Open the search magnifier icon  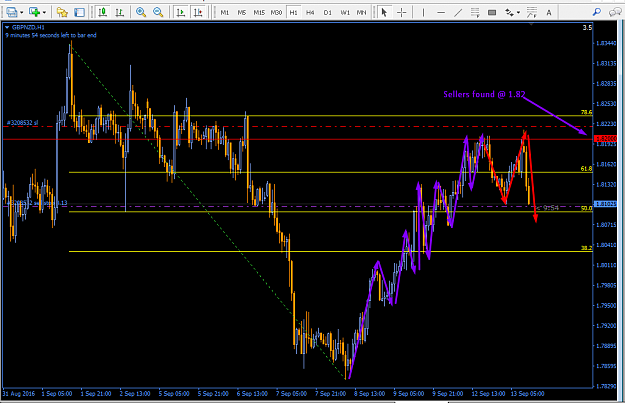pos(597,12)
